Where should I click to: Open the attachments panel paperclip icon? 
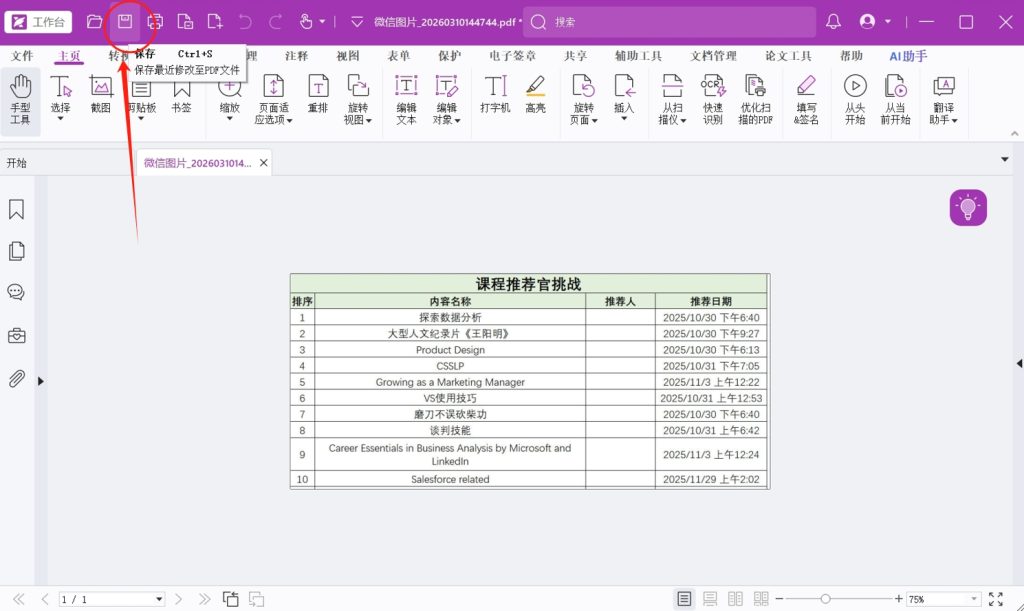16,379
